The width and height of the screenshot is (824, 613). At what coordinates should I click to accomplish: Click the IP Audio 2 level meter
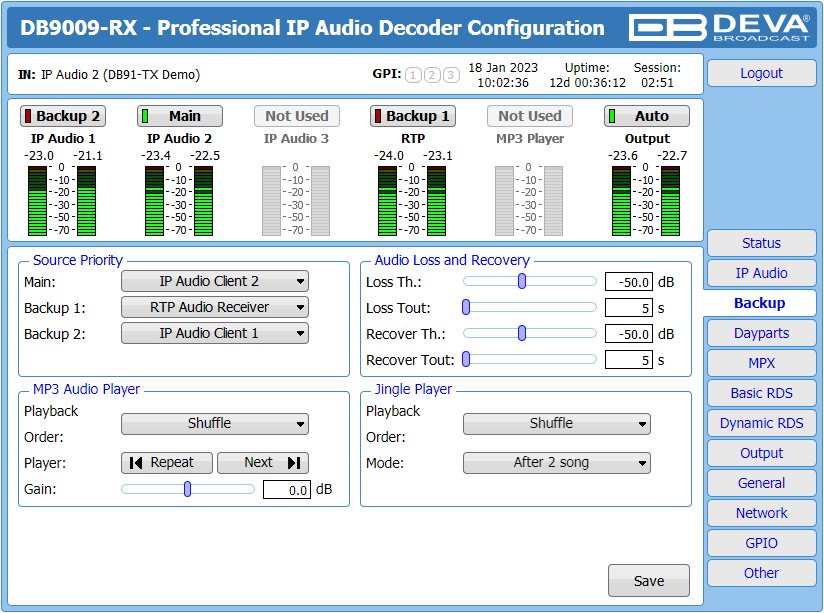[x=179, y=201]
